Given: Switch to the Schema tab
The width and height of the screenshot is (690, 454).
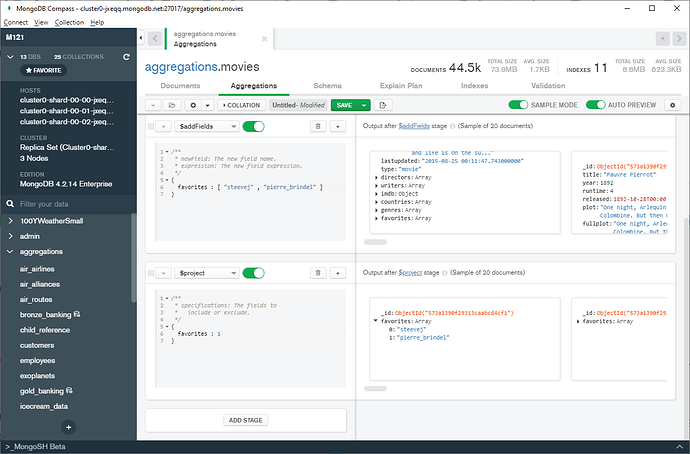Looking at the screenshot, I should click(x=327, y=87).
